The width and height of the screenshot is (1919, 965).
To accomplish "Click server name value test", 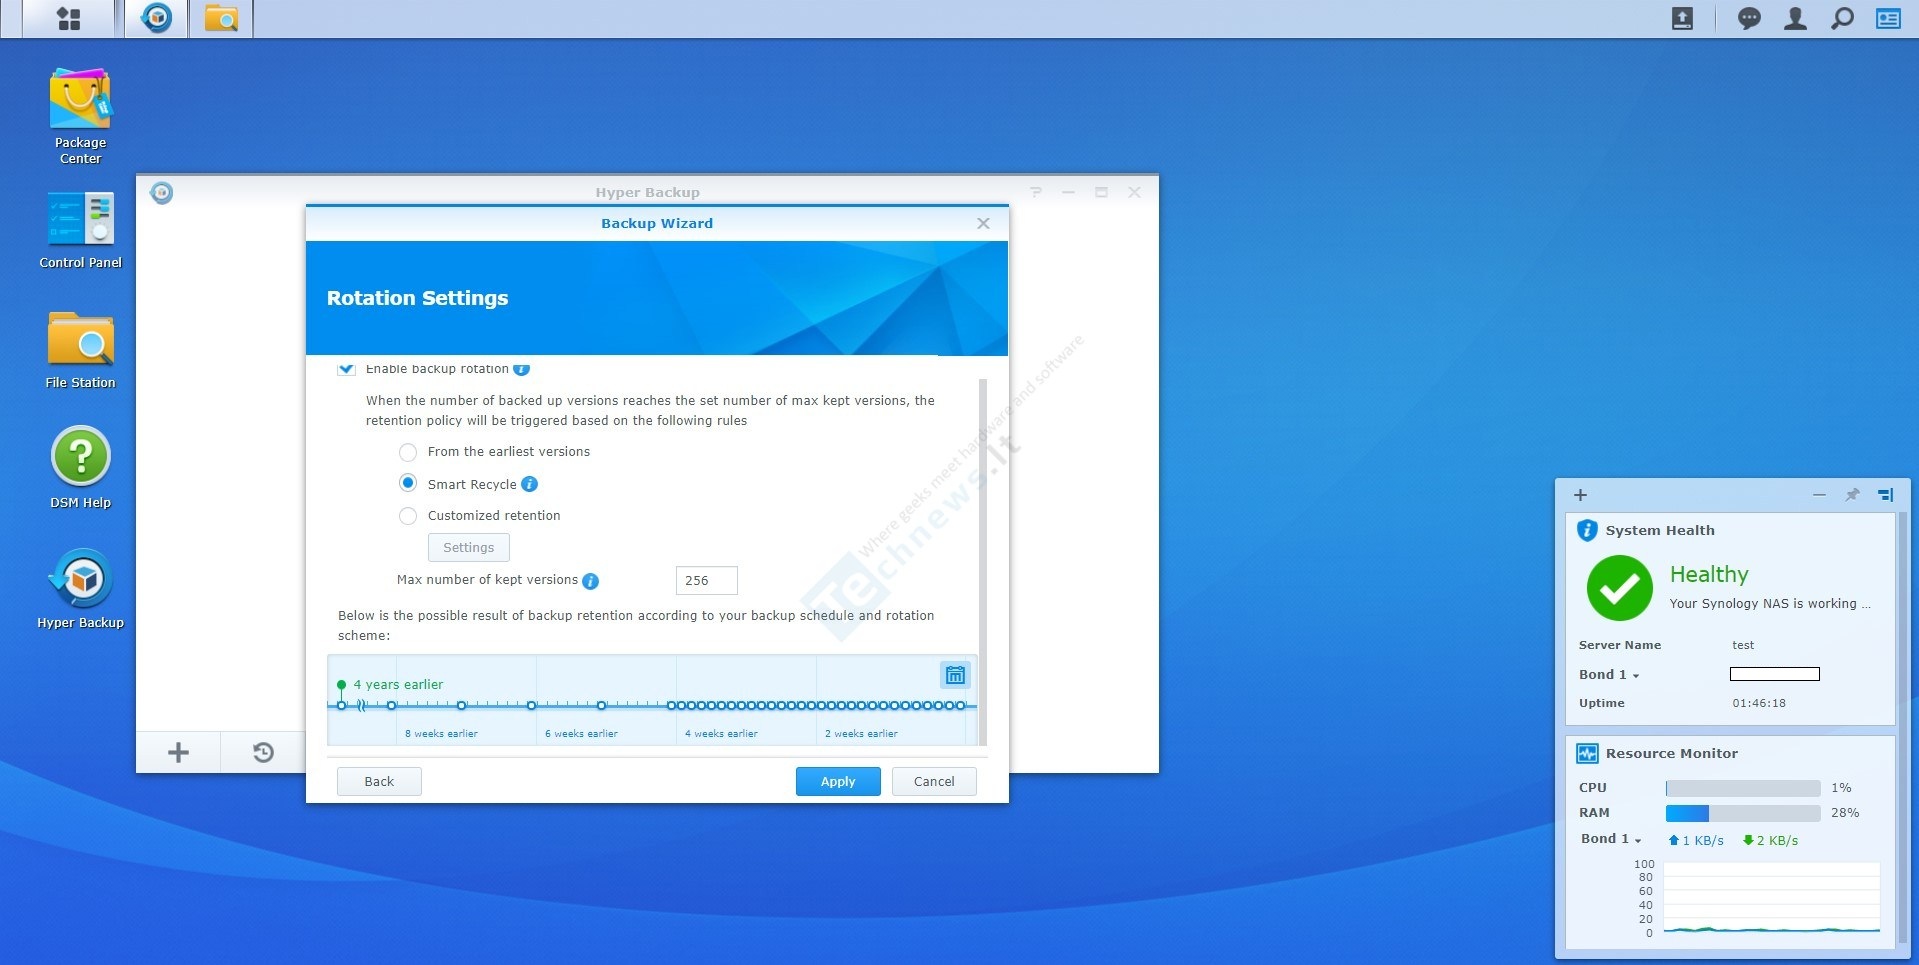I will pyautogui.click(x=1743, y=646).
